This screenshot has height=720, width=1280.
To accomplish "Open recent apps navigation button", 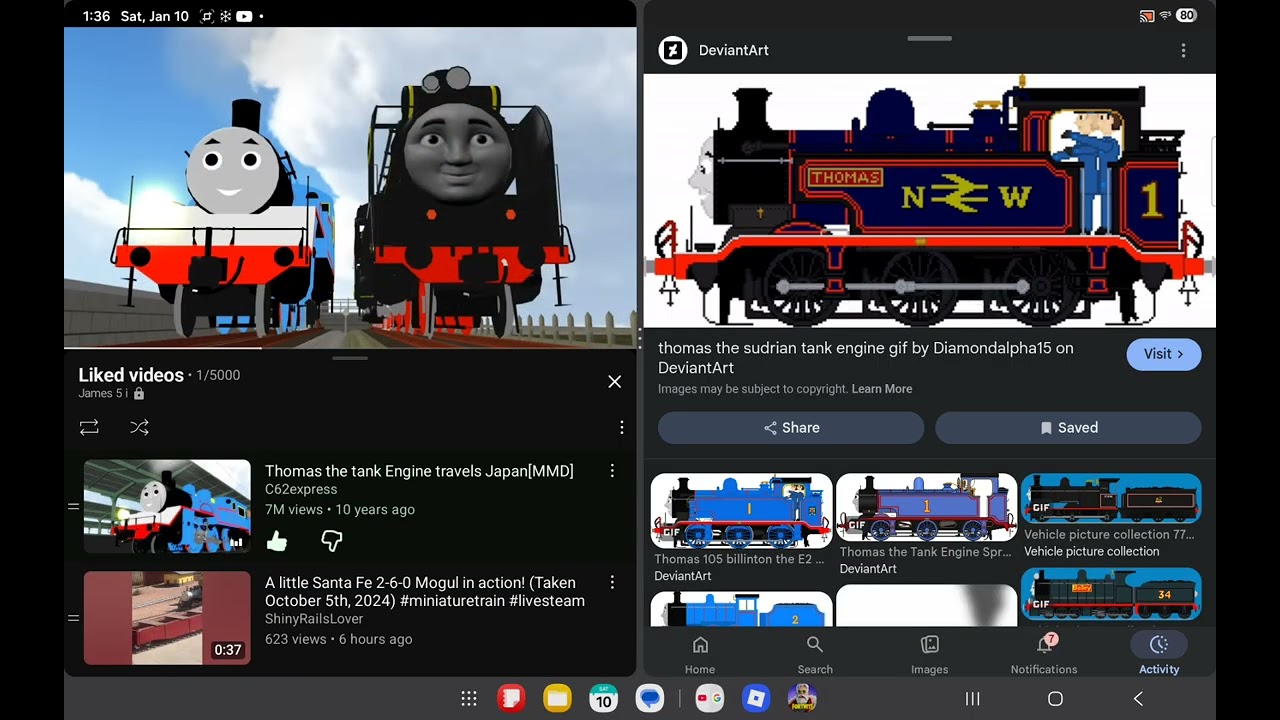I will click(x=972, y=699).
